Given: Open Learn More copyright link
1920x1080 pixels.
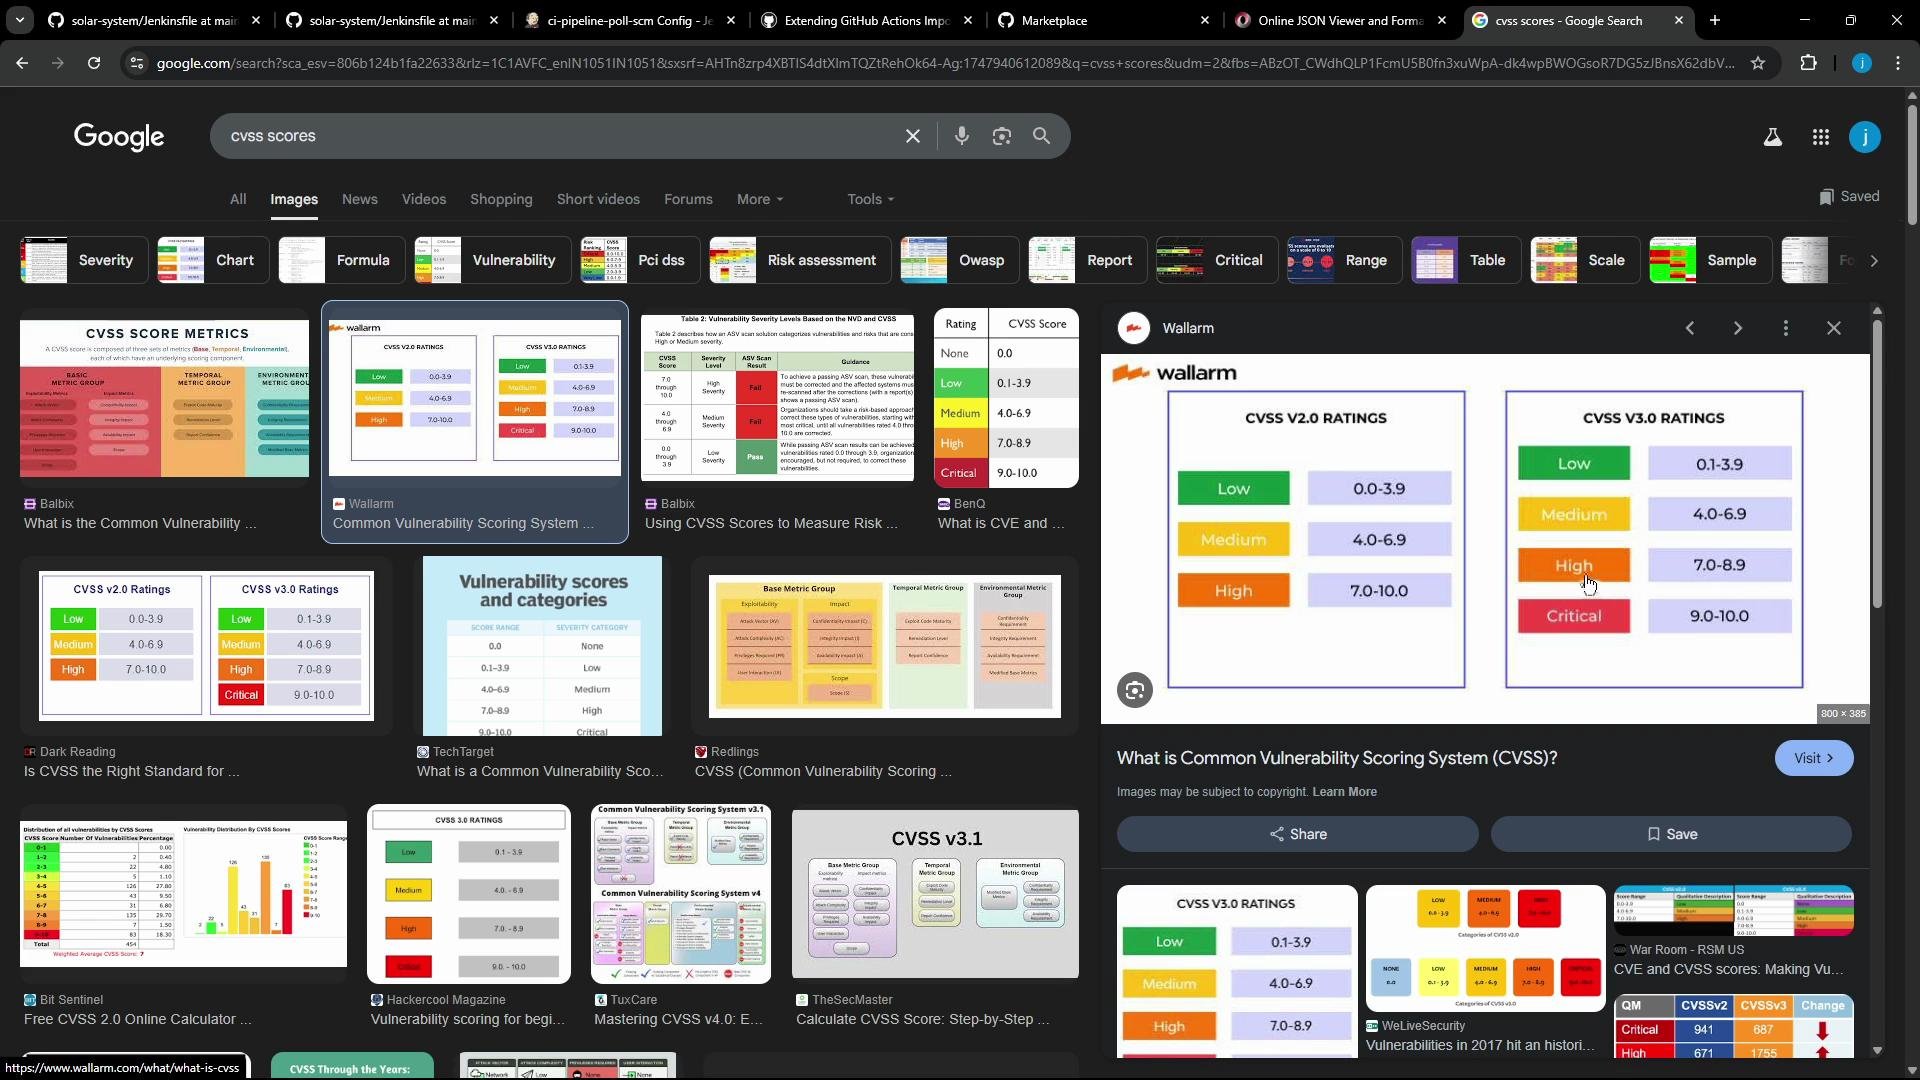Looking at the screenshot, I should coord(1344,792).
